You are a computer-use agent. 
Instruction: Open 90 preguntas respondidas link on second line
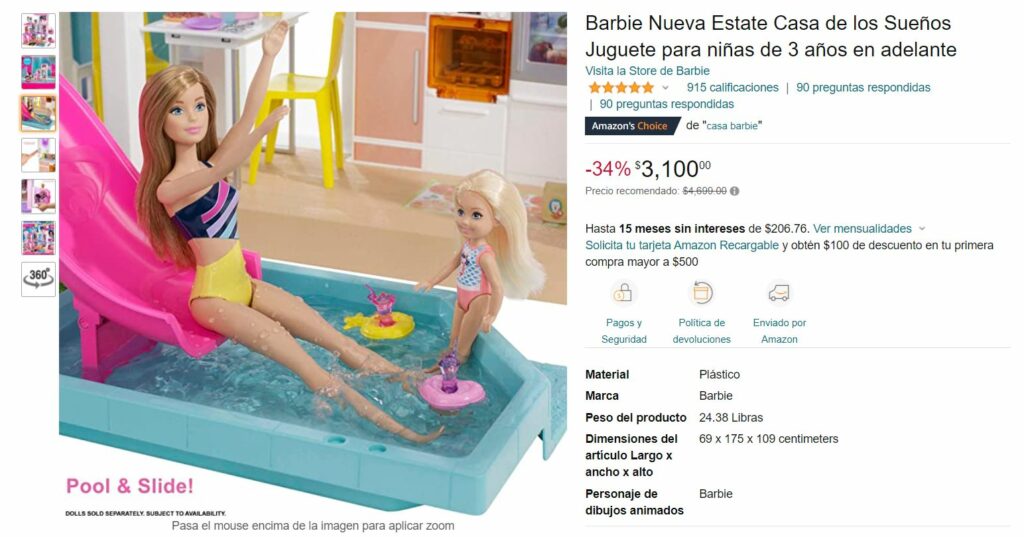point(667,104)
